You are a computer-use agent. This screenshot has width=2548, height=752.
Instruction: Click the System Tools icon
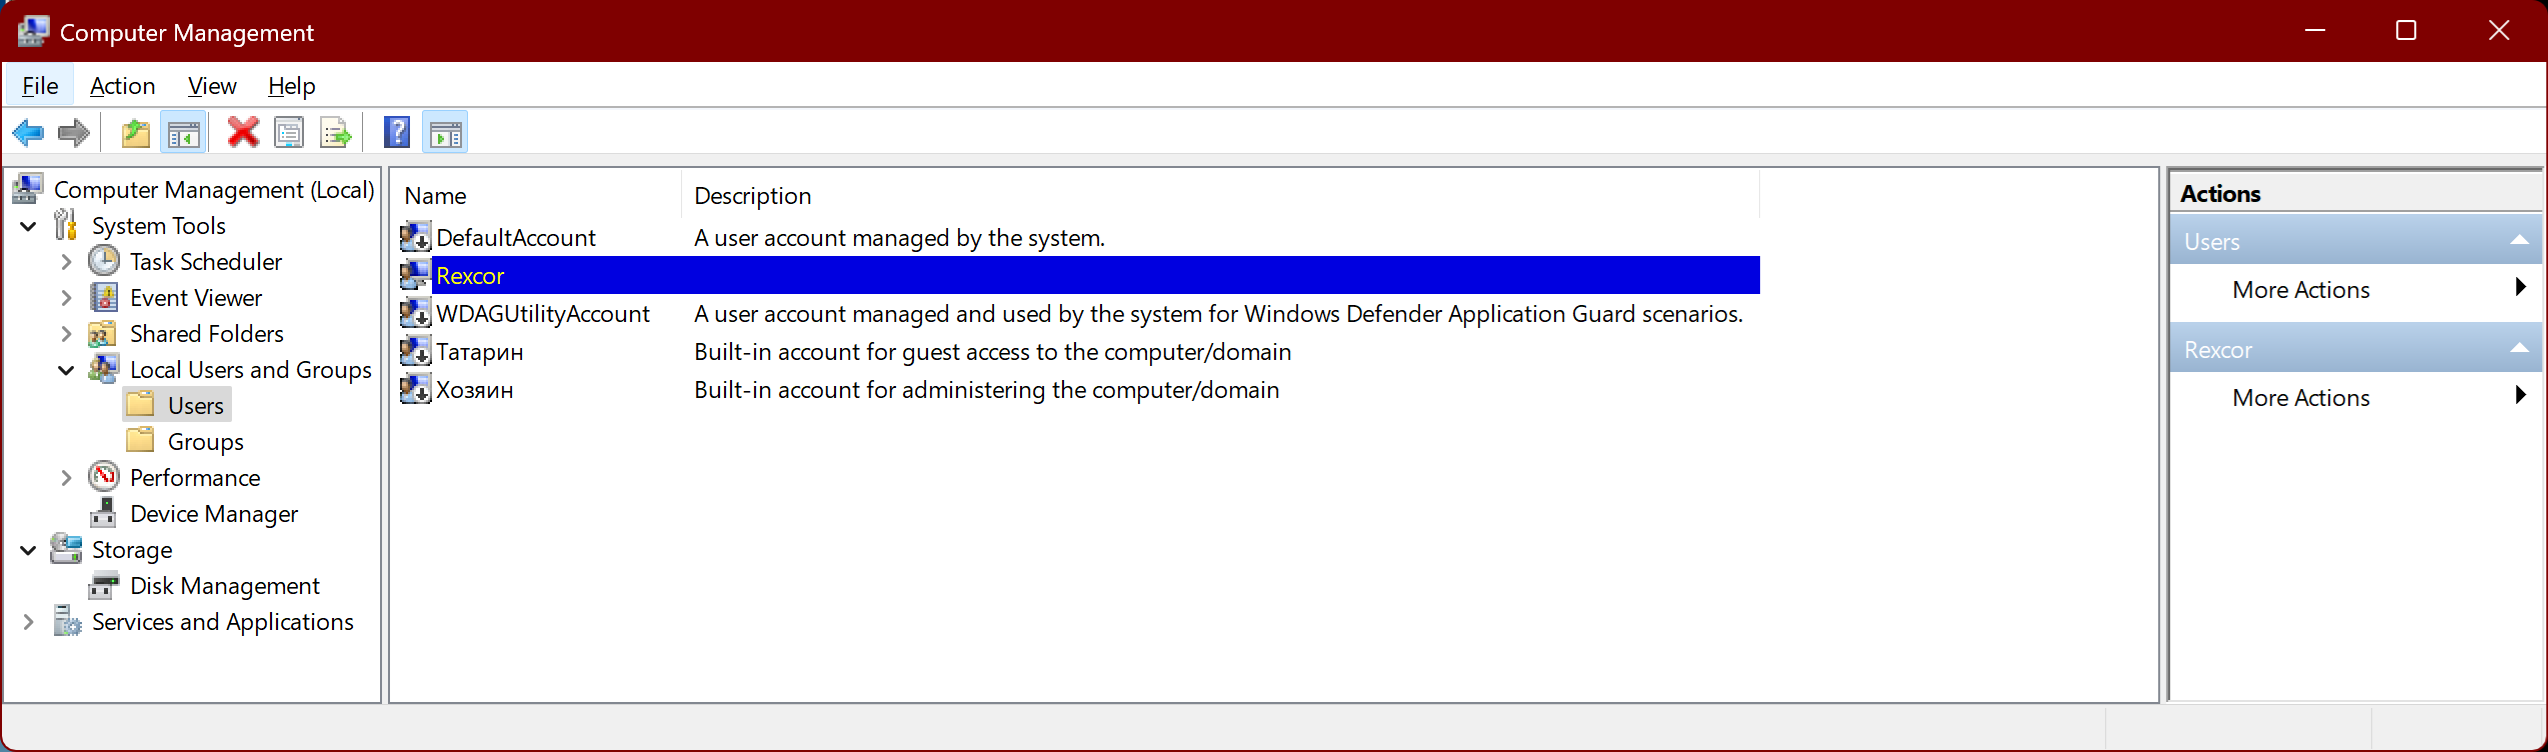(66, 225)
